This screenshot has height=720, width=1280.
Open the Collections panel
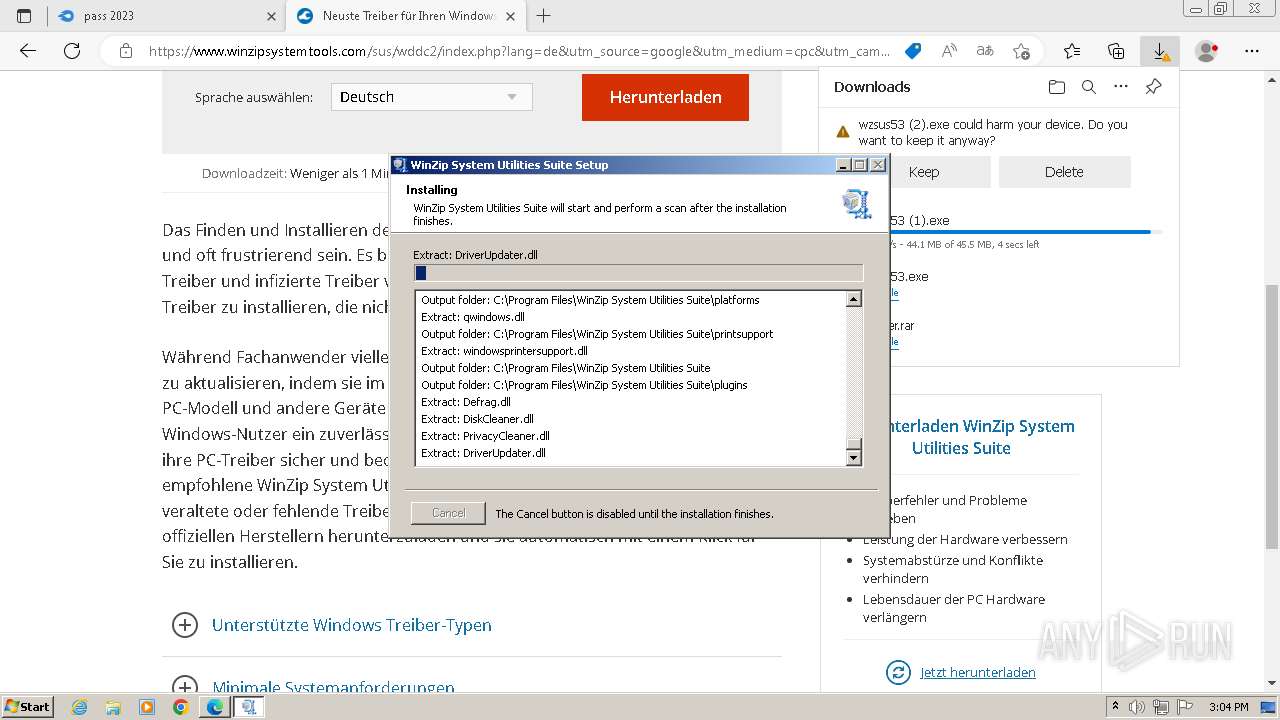tap(1116, 51)
